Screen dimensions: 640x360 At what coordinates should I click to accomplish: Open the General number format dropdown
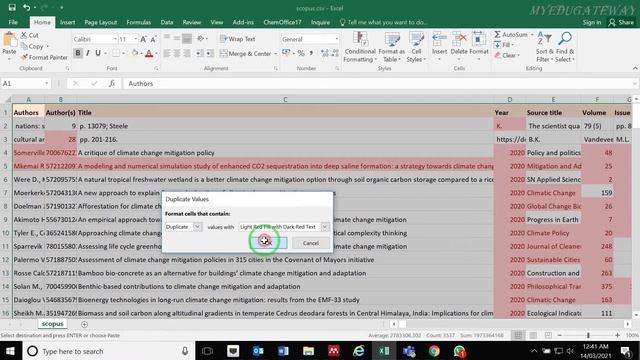tap(337, 39)
